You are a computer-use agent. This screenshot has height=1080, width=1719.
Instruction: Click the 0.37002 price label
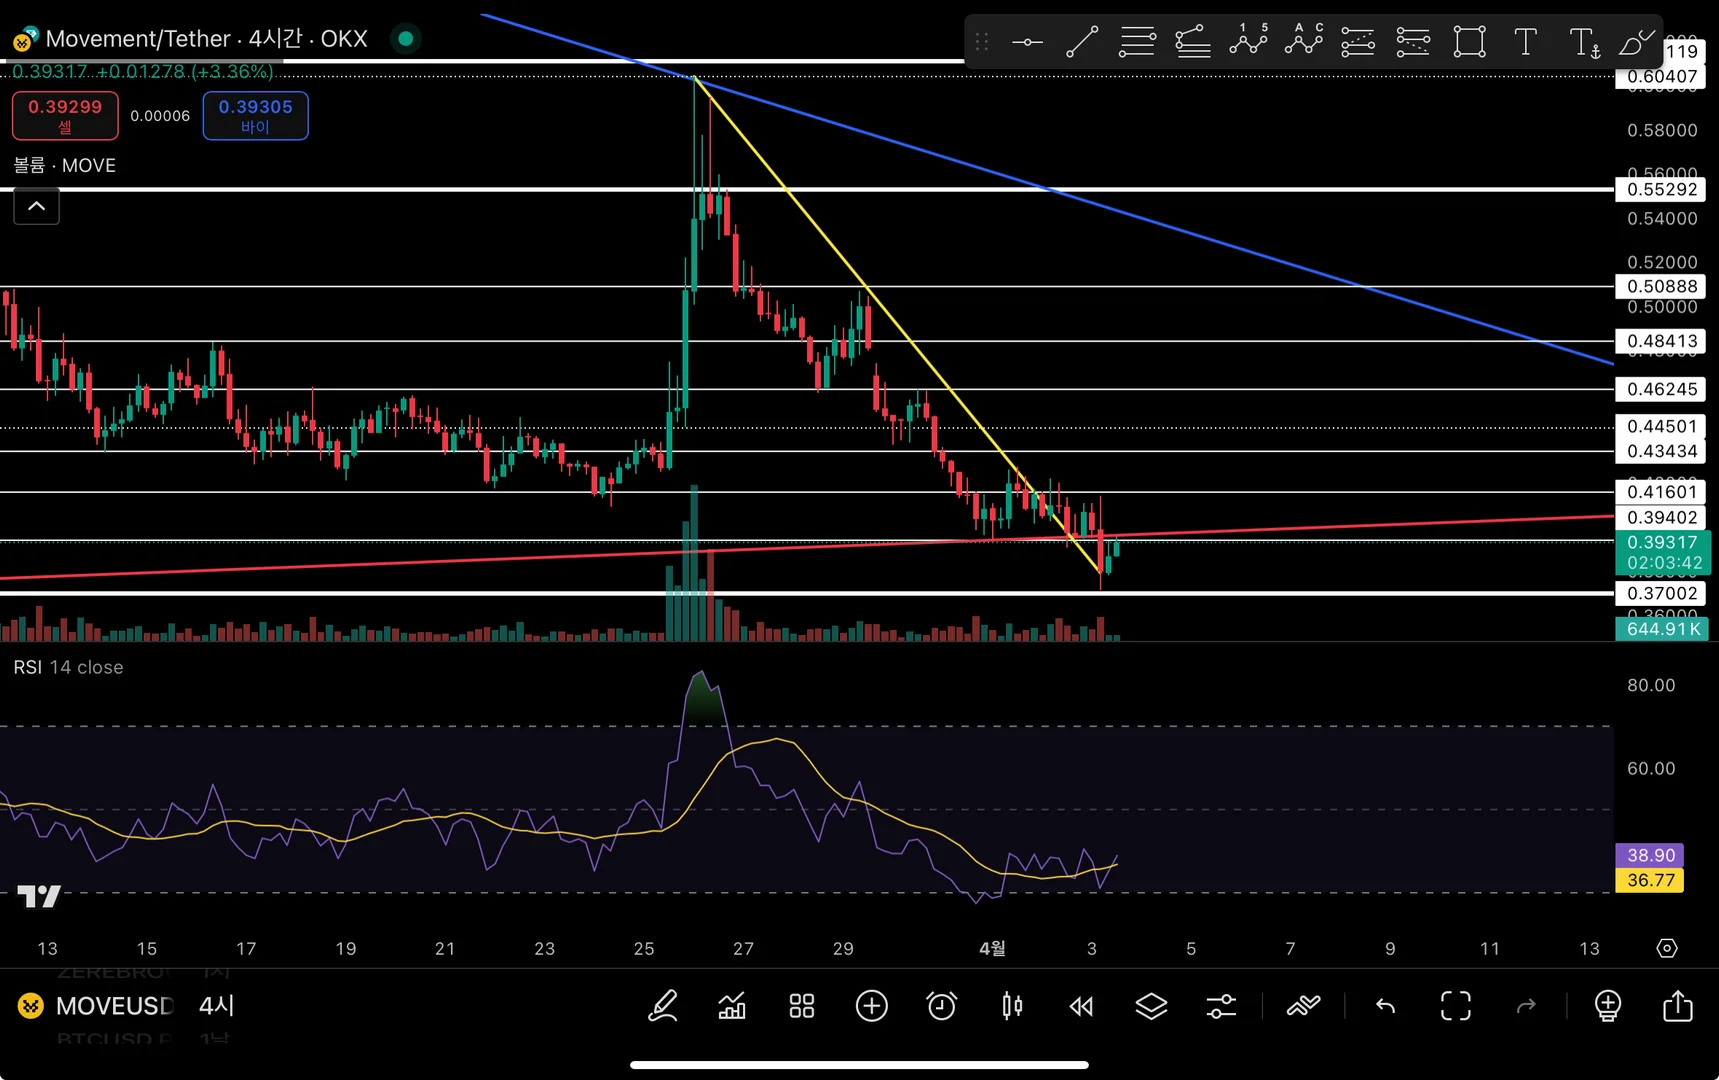click(1661, 593)
